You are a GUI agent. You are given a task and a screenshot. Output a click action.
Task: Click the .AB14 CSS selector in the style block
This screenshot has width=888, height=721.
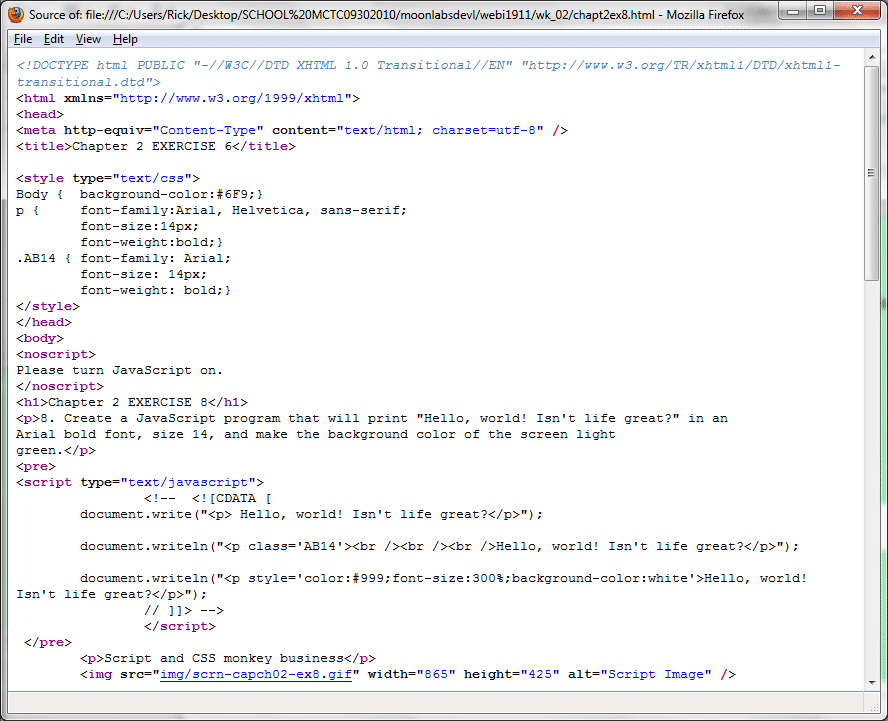click(36, 258)
